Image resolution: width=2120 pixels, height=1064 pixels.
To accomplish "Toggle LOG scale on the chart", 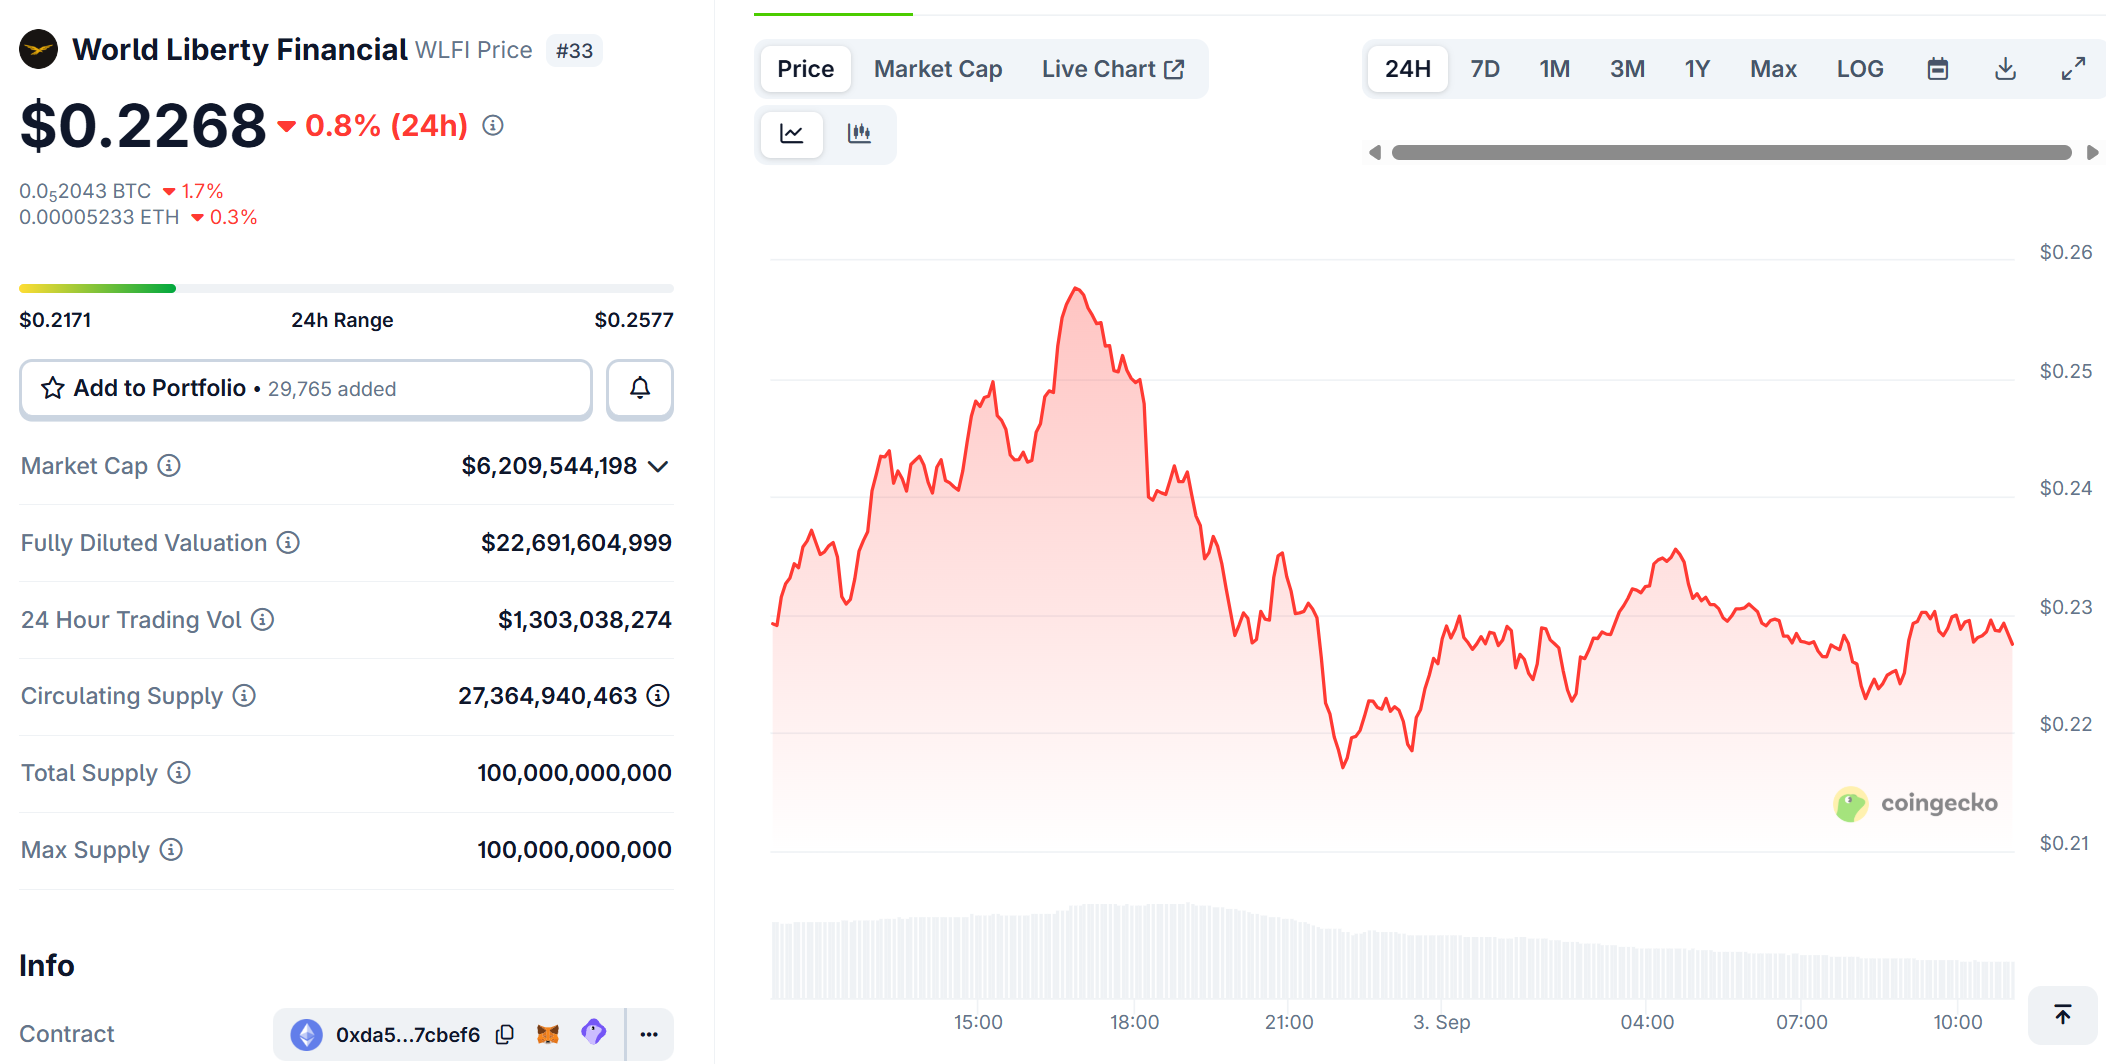I will [x=1859, y=69].
